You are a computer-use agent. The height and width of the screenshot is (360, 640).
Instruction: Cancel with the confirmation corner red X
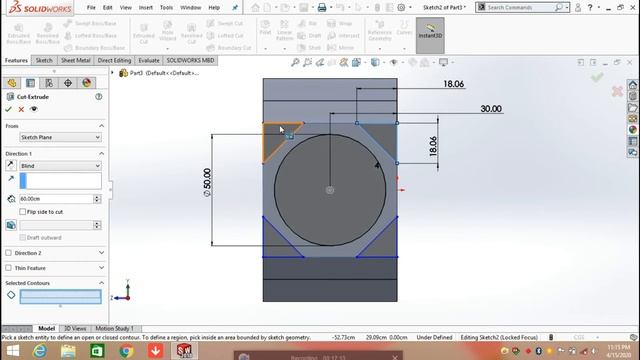617,91
